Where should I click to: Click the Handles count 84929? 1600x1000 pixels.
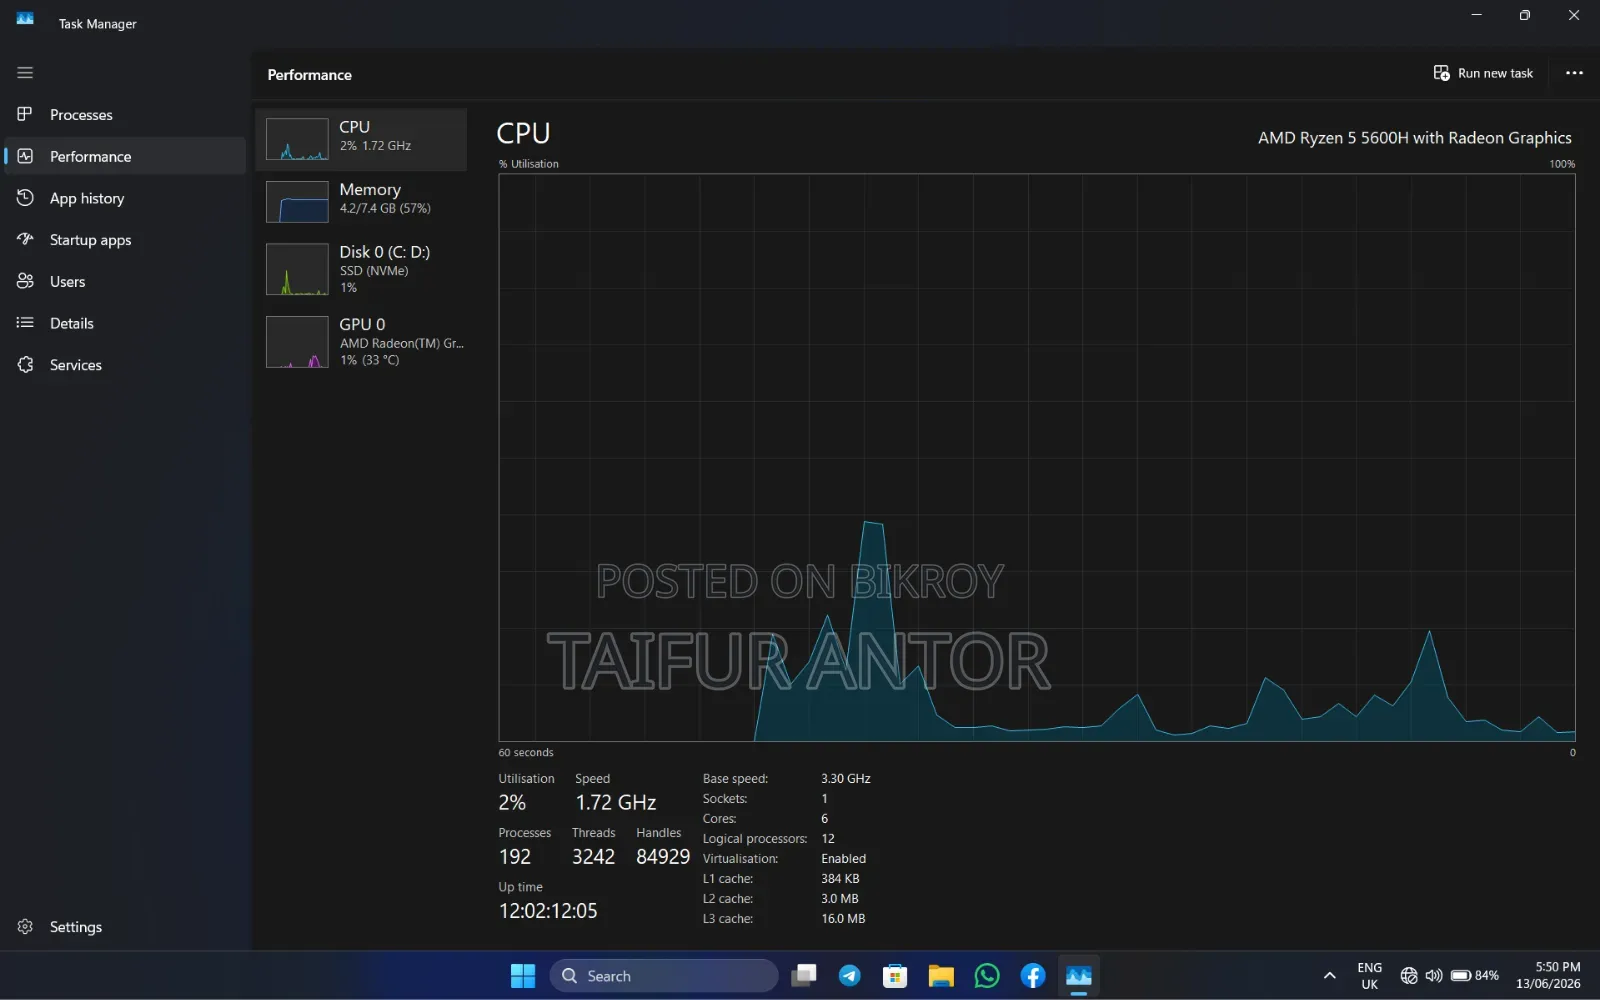(663, 857)
